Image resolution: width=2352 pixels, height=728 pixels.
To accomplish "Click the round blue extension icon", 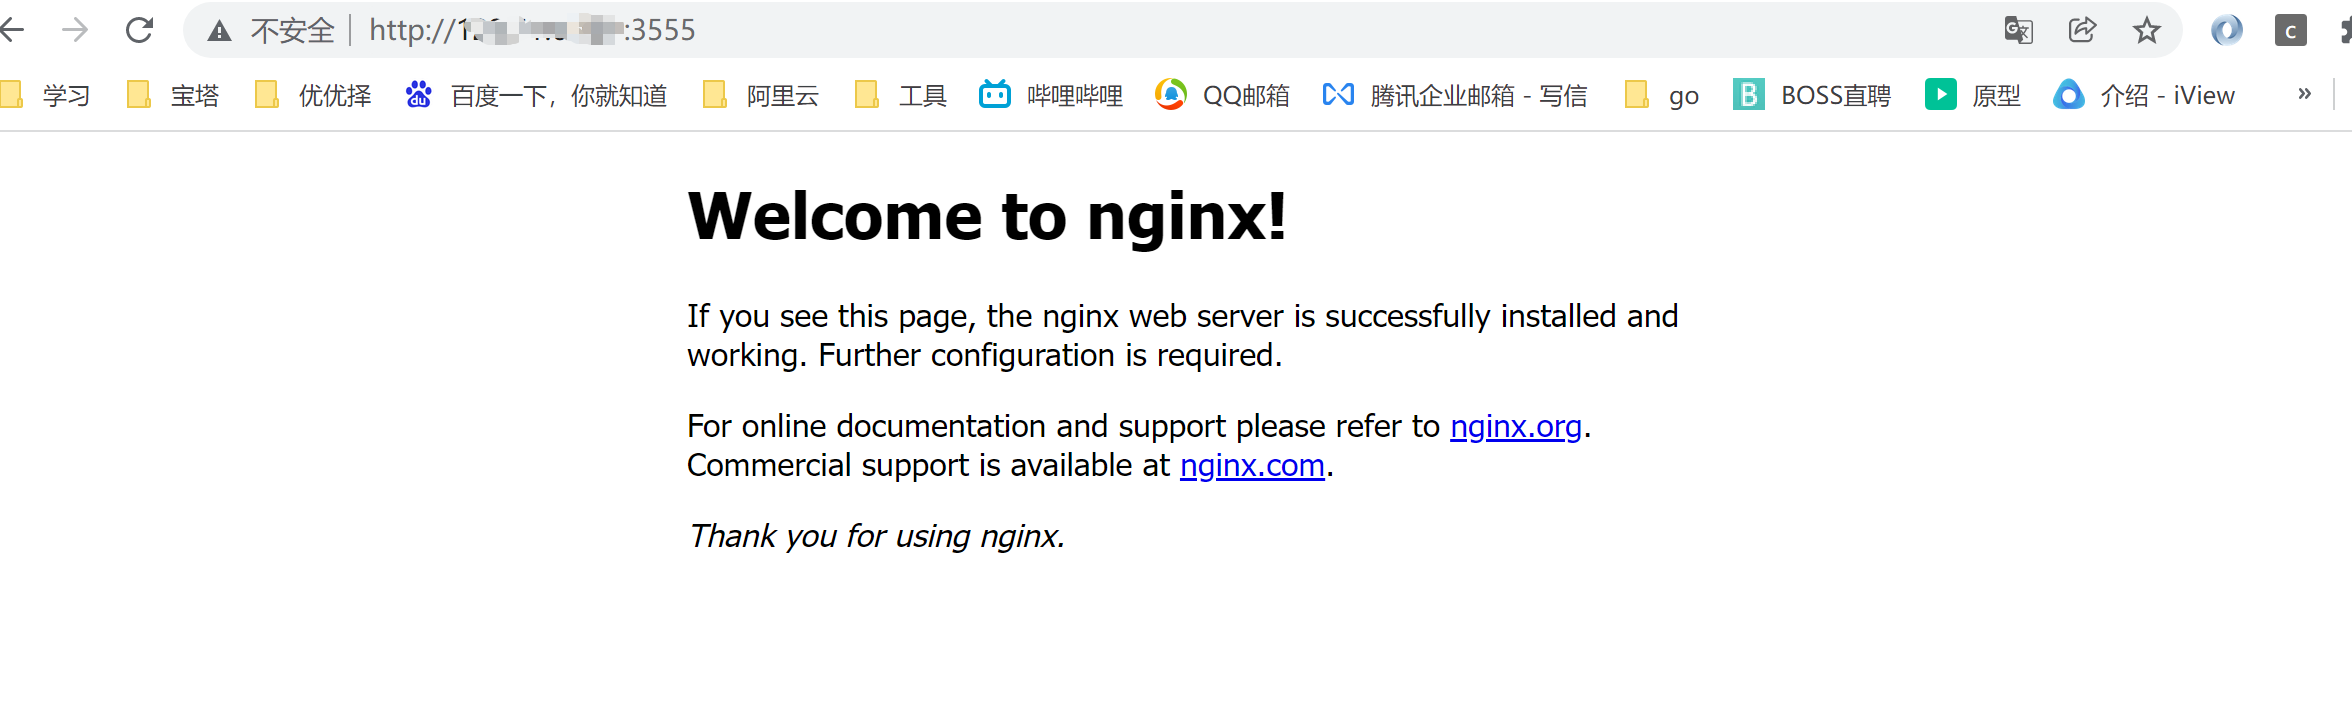I will [x=2226, y=30].
